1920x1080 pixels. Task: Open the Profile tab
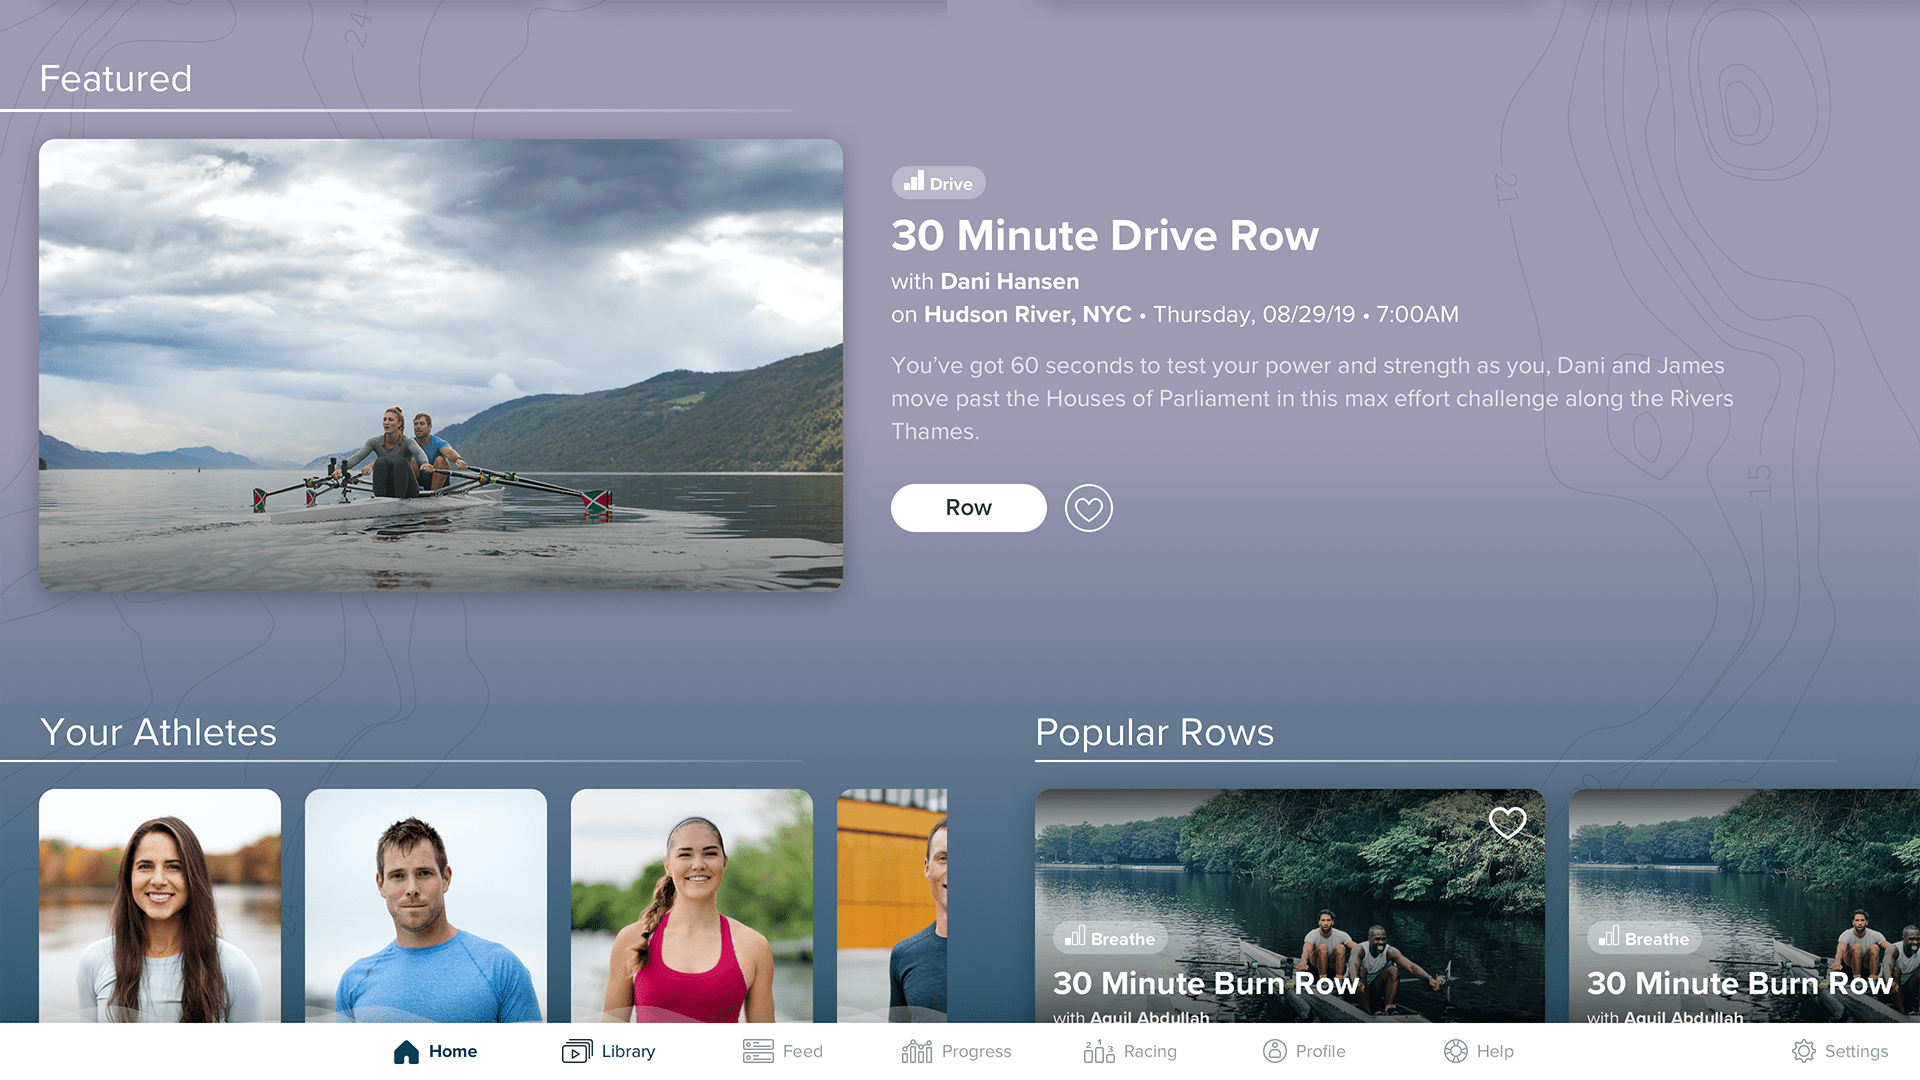(x=1320, y=1051)
